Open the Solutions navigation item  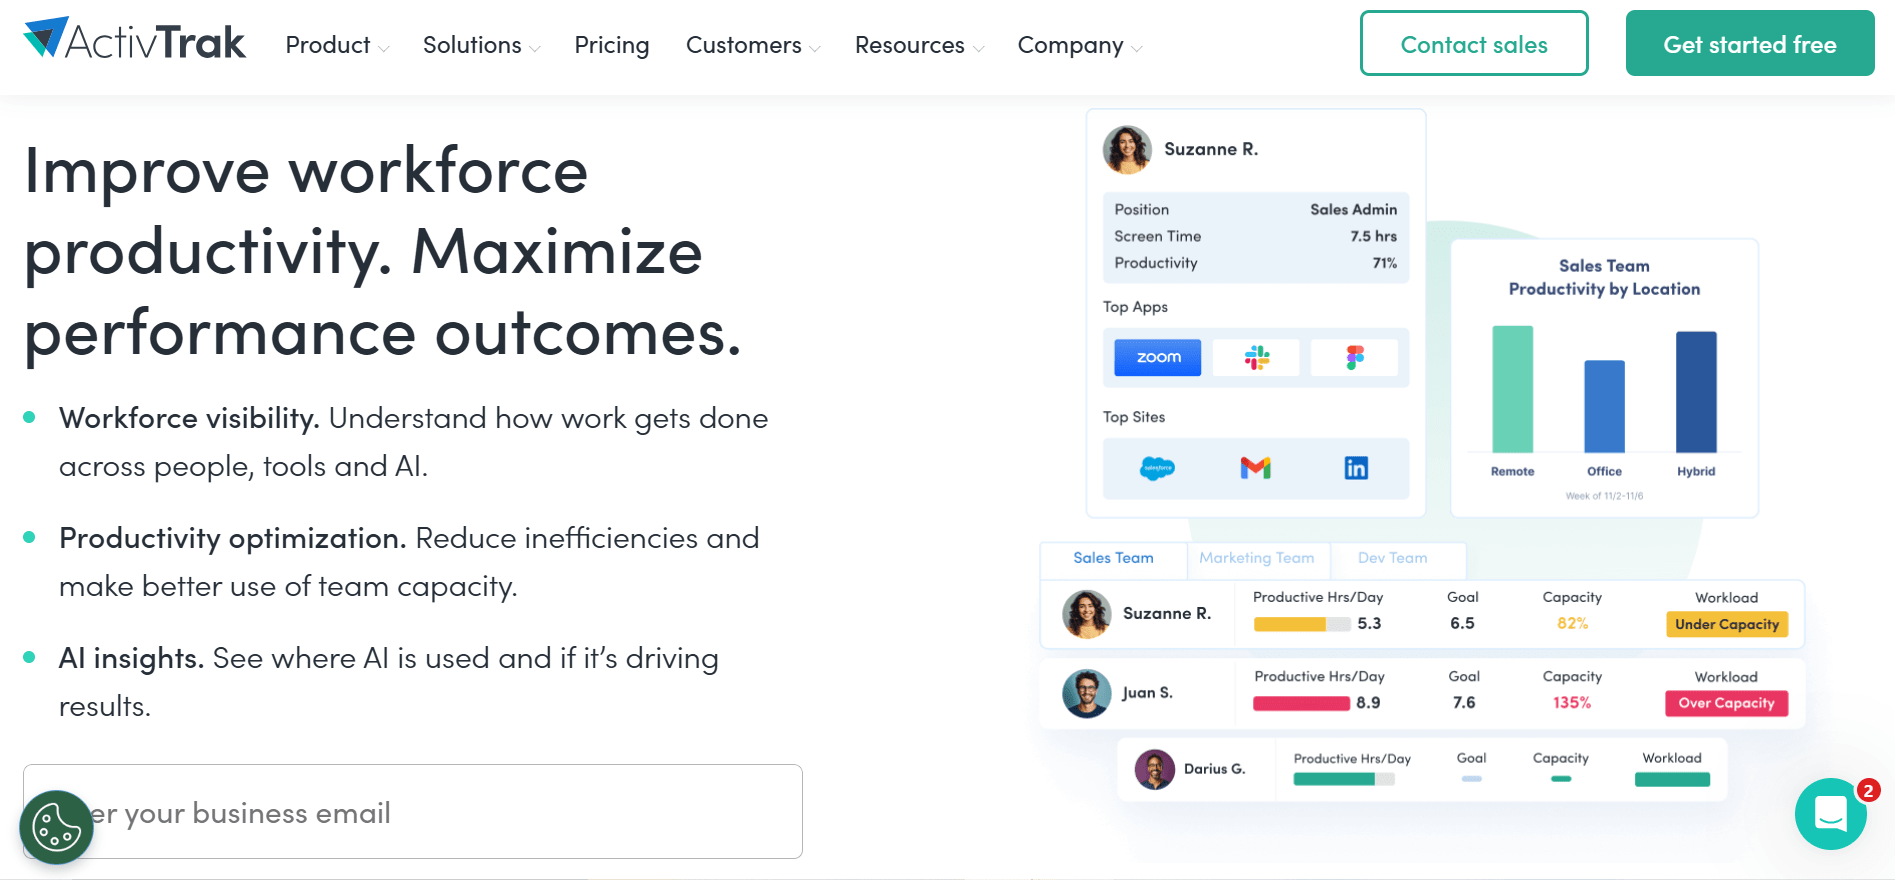(472, 45)
